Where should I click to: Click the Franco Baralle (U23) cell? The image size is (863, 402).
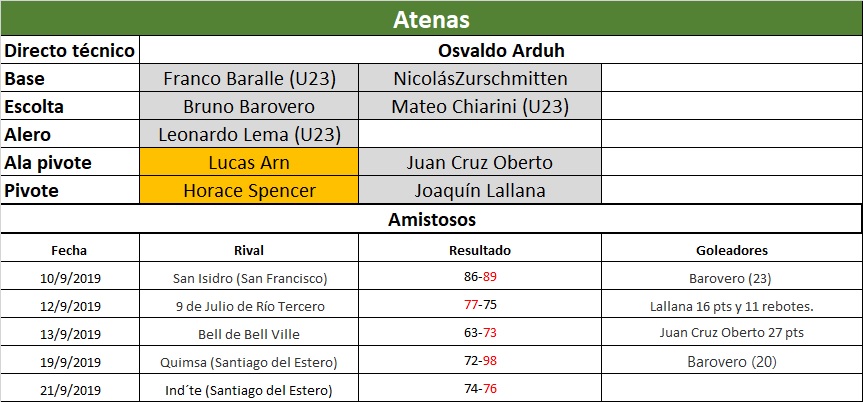[249, 78]
